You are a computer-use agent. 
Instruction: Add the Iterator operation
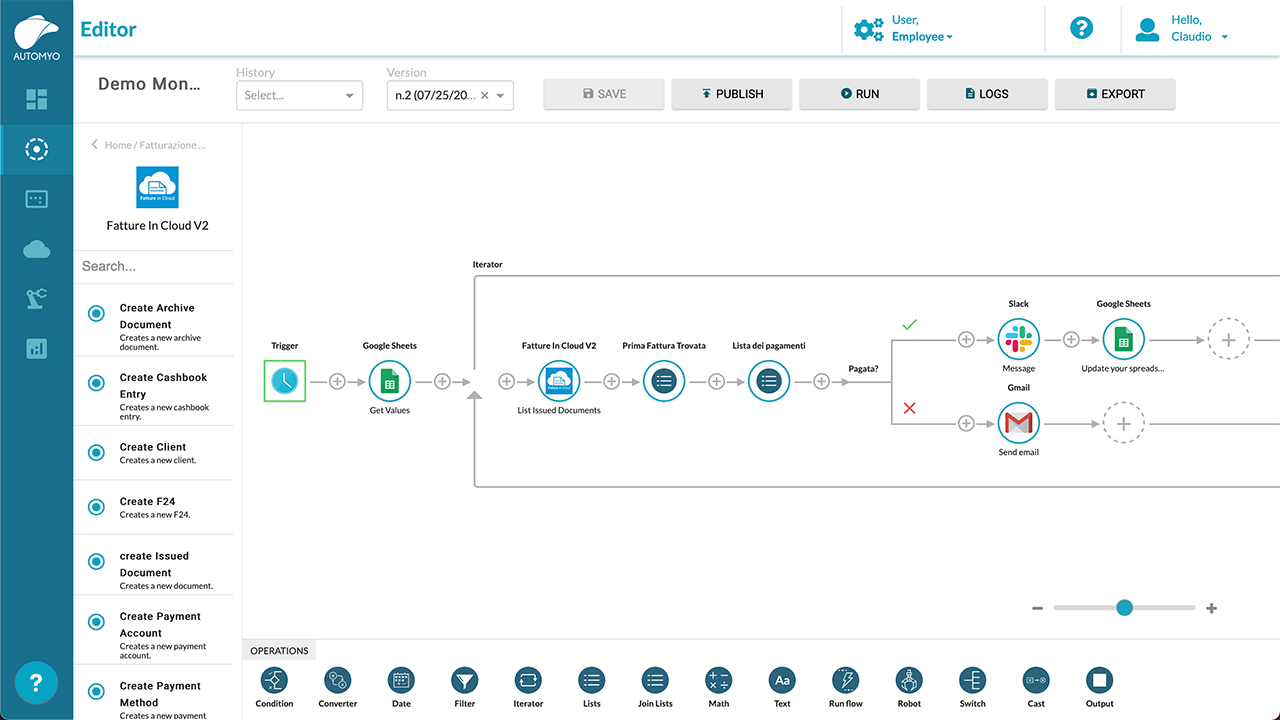click(x=528, y=681)
